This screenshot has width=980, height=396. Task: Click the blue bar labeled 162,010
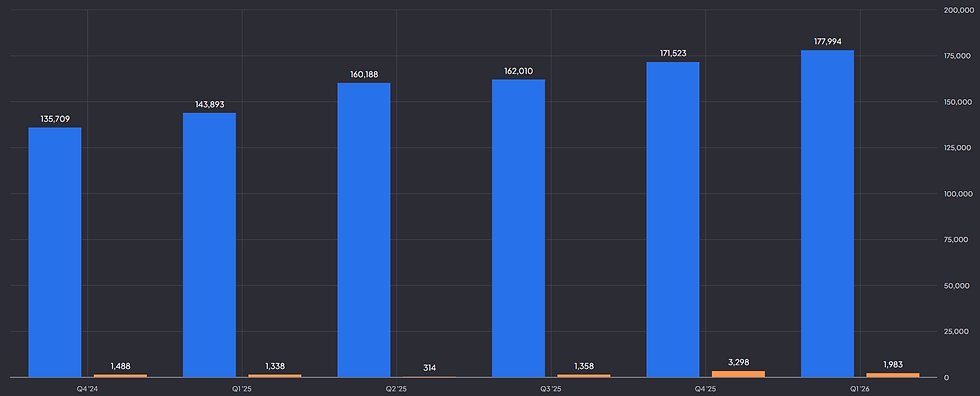518,228
